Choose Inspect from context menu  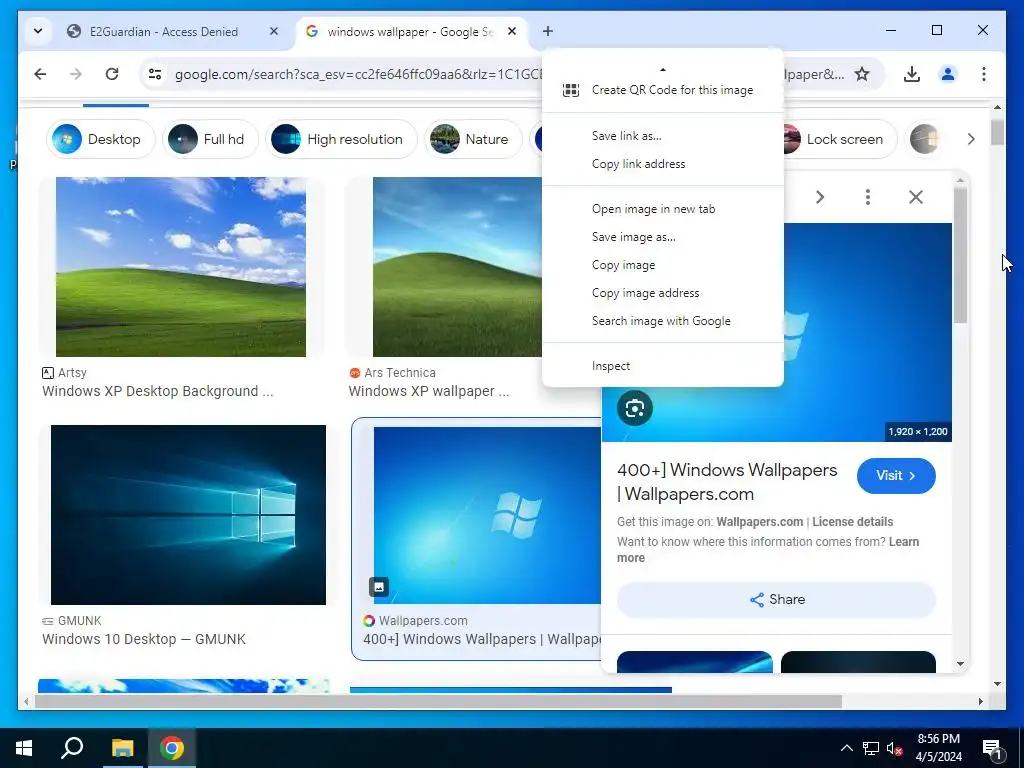(x=663, y=366)
